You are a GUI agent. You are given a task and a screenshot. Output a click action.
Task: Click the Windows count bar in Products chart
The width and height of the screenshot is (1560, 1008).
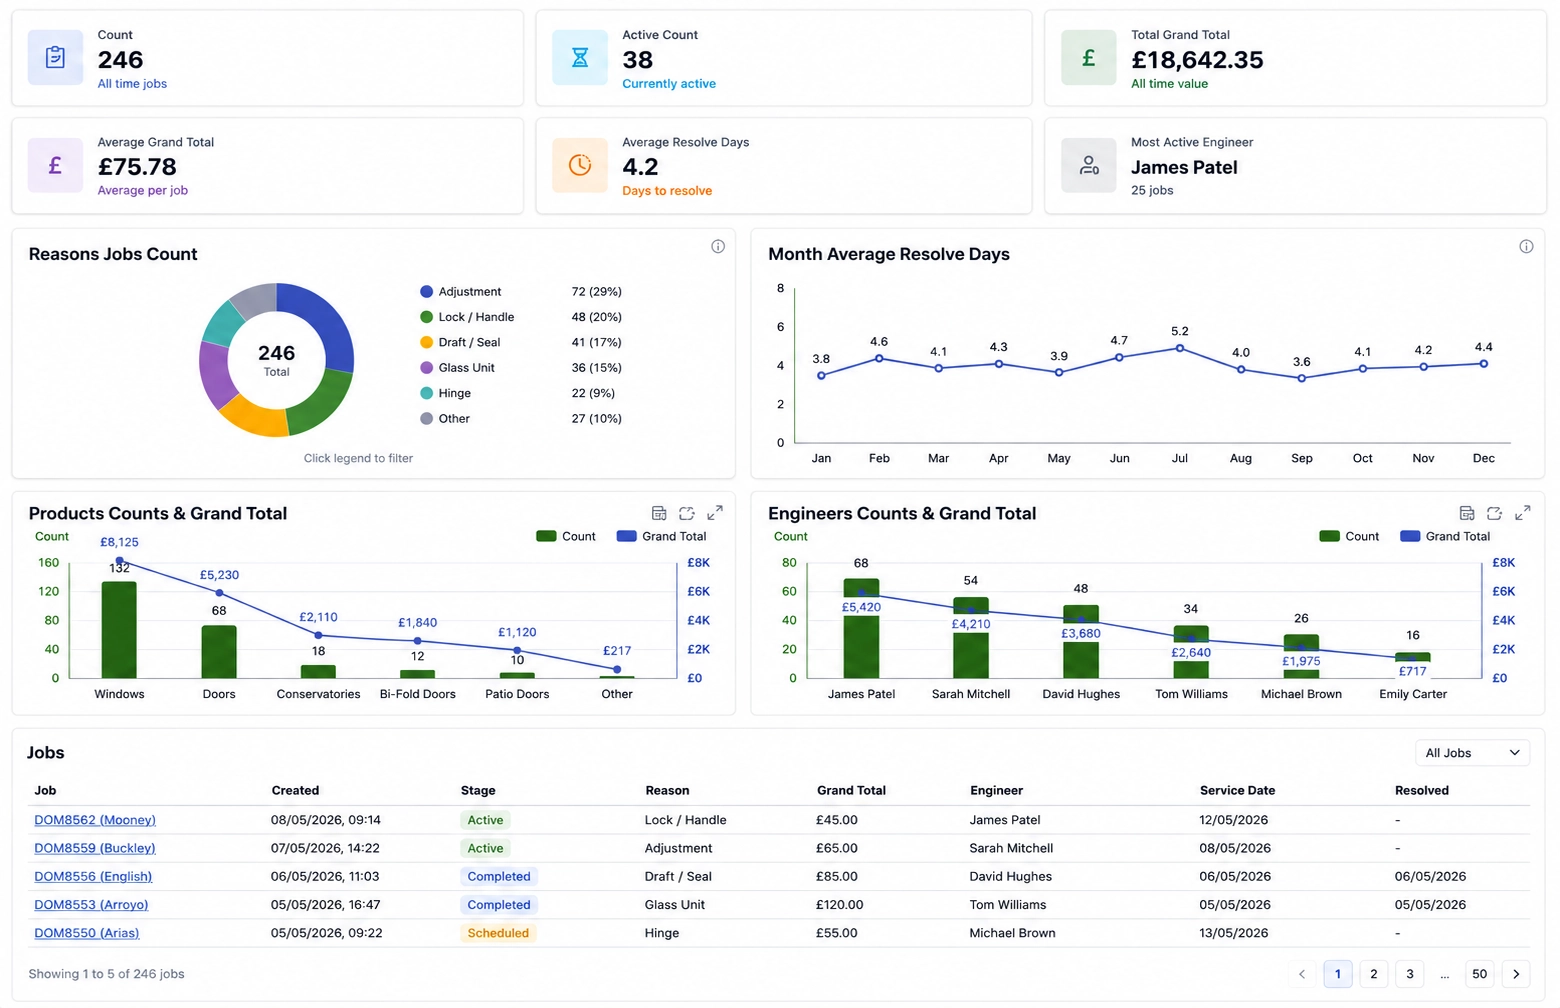coord(119,629)
